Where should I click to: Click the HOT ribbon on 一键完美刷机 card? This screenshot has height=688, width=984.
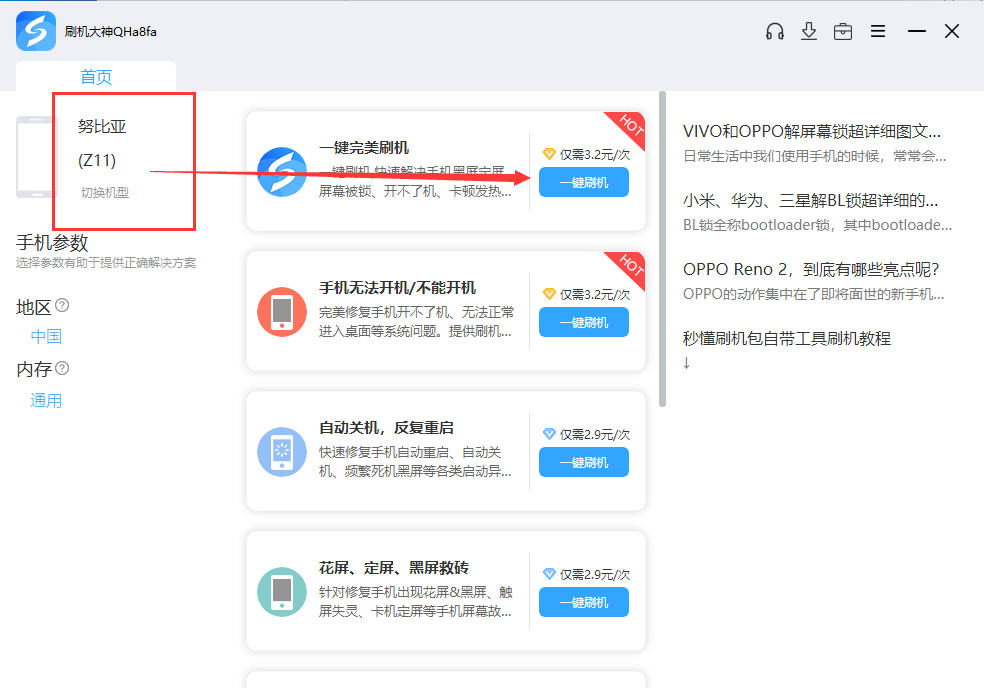630,126
